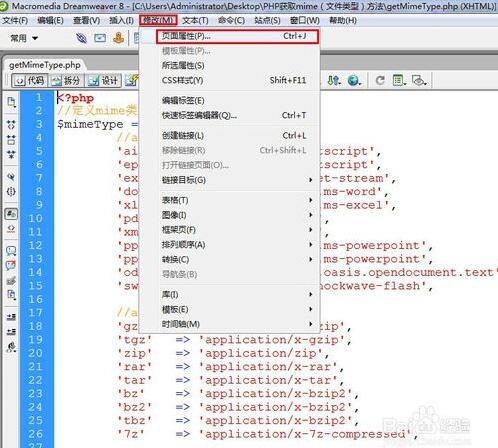Viewport: 498px width, 448px height.
Task: Click the format source code icon
Action: point(11,347)
